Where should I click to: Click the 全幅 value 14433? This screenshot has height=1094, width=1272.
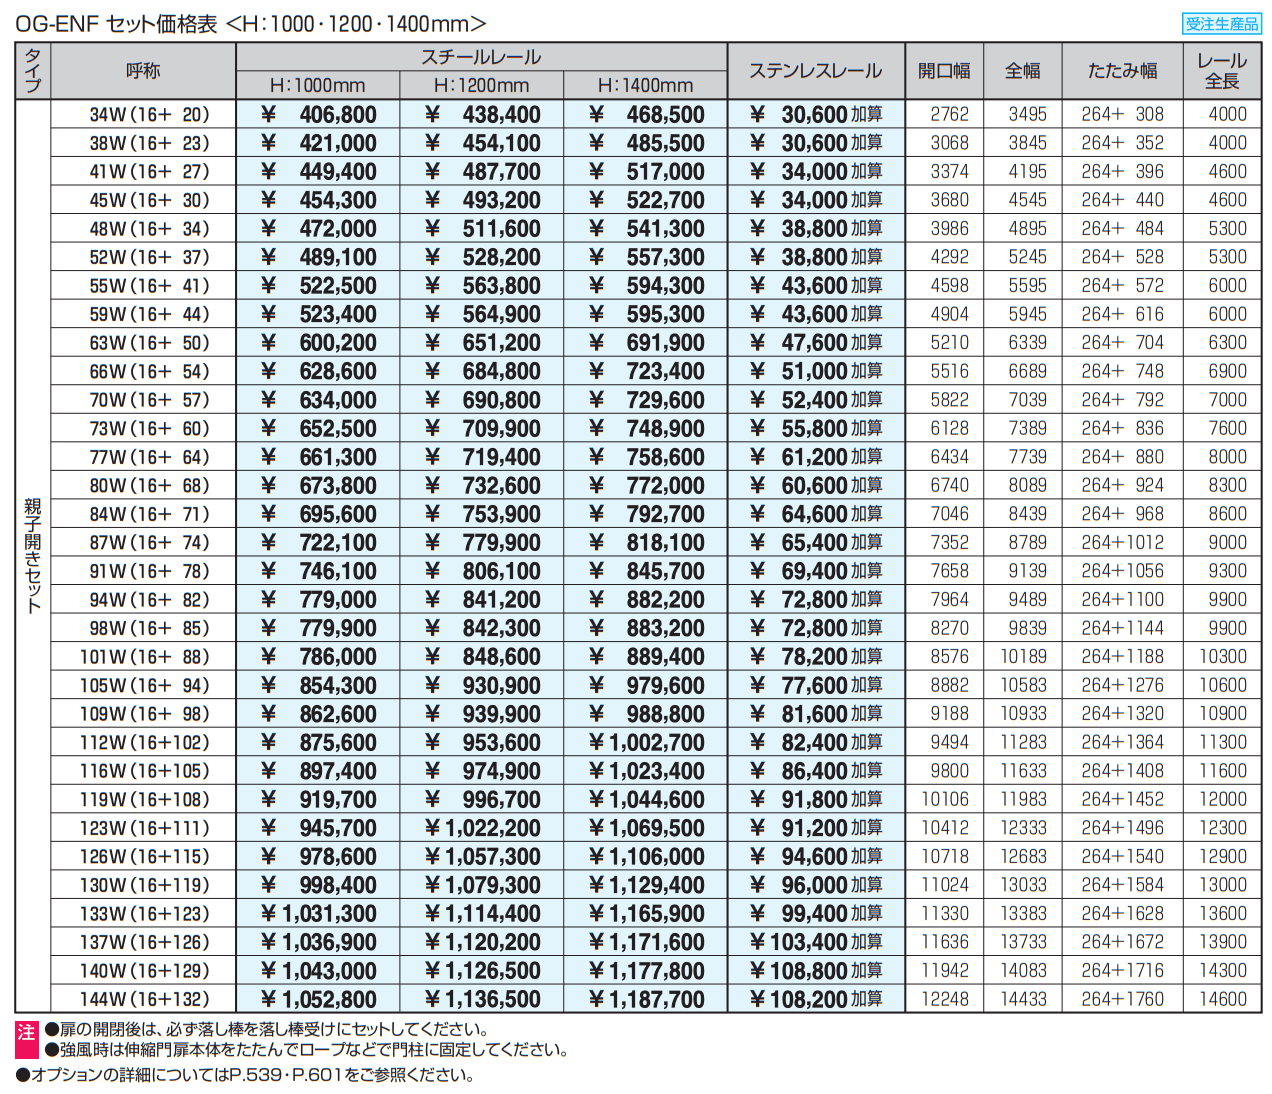coord(1023,999)
